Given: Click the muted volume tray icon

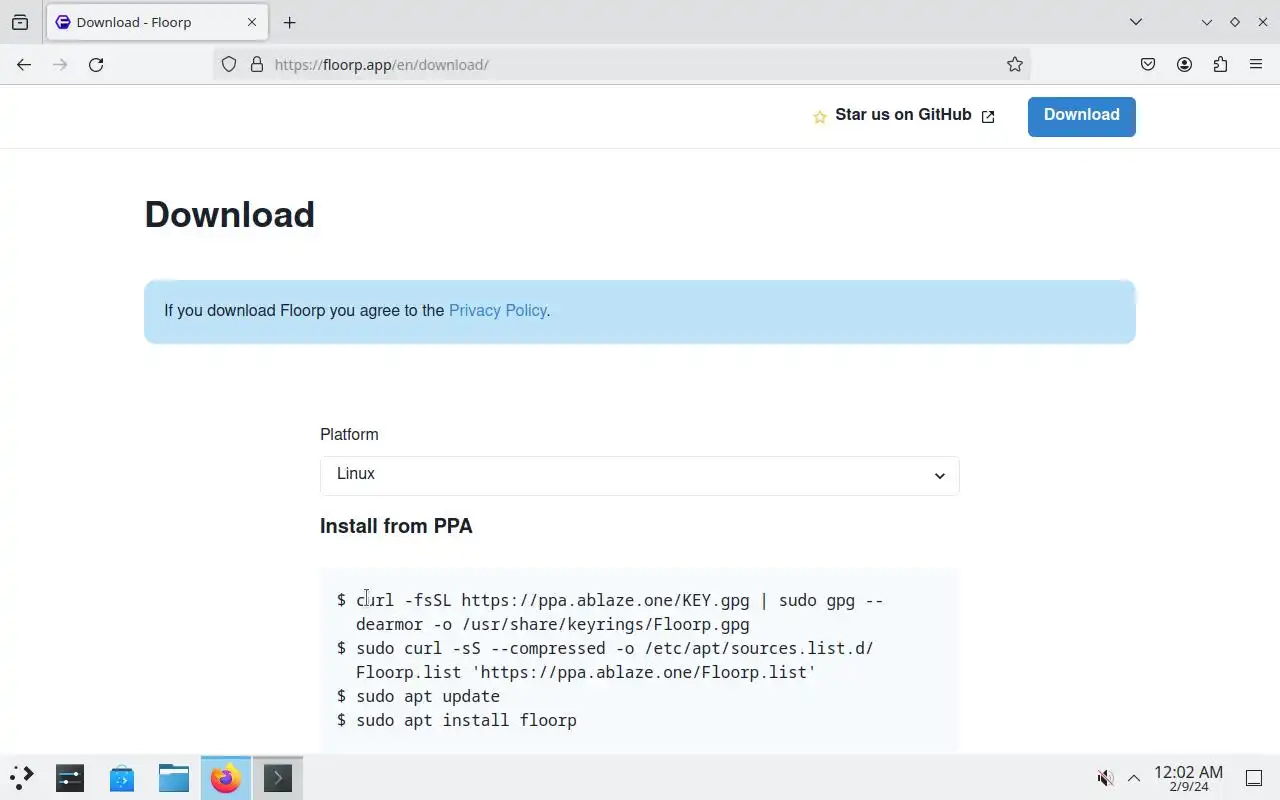Looking at the screenshot, I should [x=1105, y=777].
